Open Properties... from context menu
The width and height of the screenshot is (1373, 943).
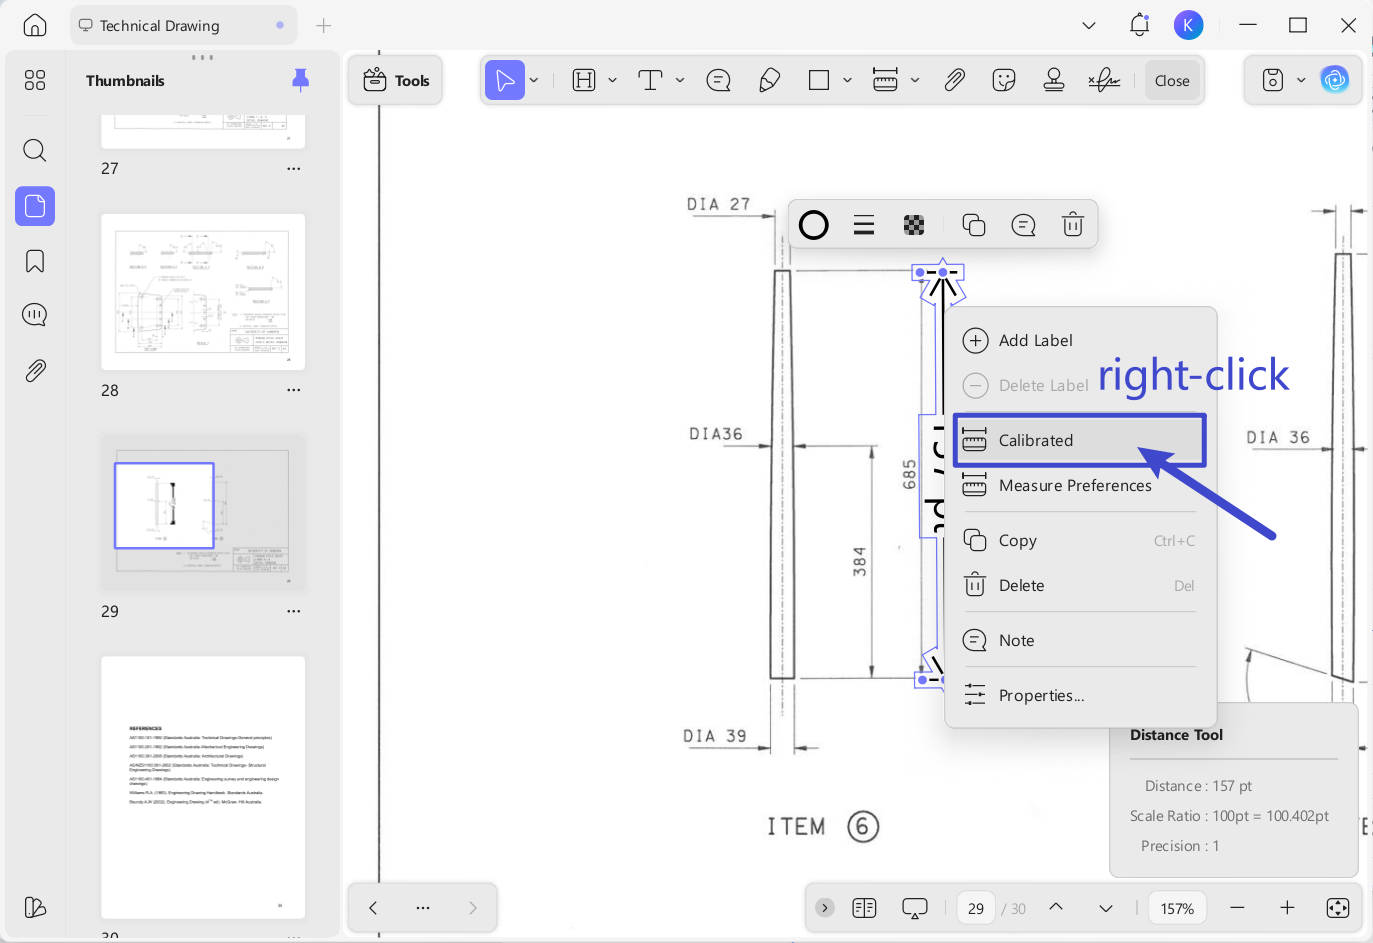tap(1080, 695)
